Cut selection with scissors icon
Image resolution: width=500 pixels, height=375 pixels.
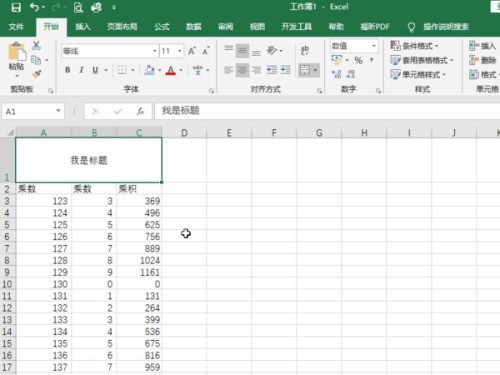(36, 46)
